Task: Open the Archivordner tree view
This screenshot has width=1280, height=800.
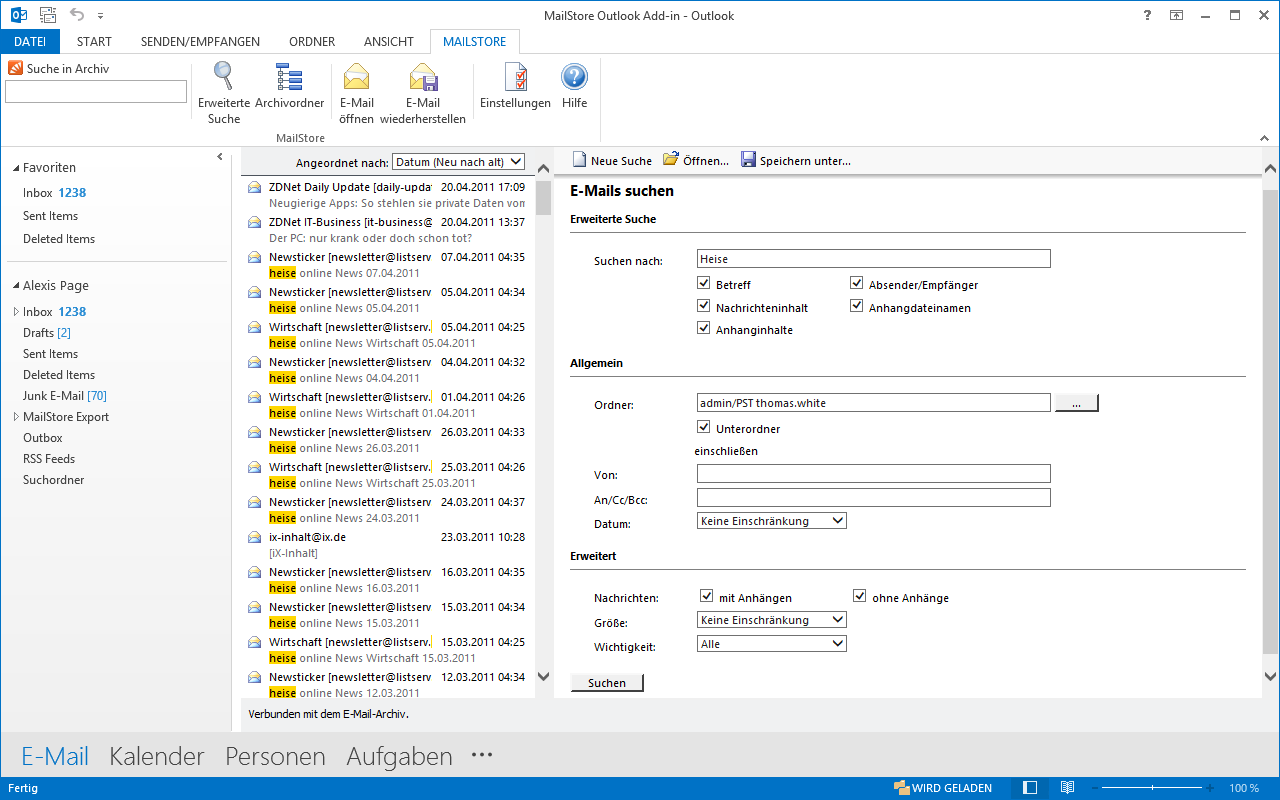Action: (x=289, y=86)
